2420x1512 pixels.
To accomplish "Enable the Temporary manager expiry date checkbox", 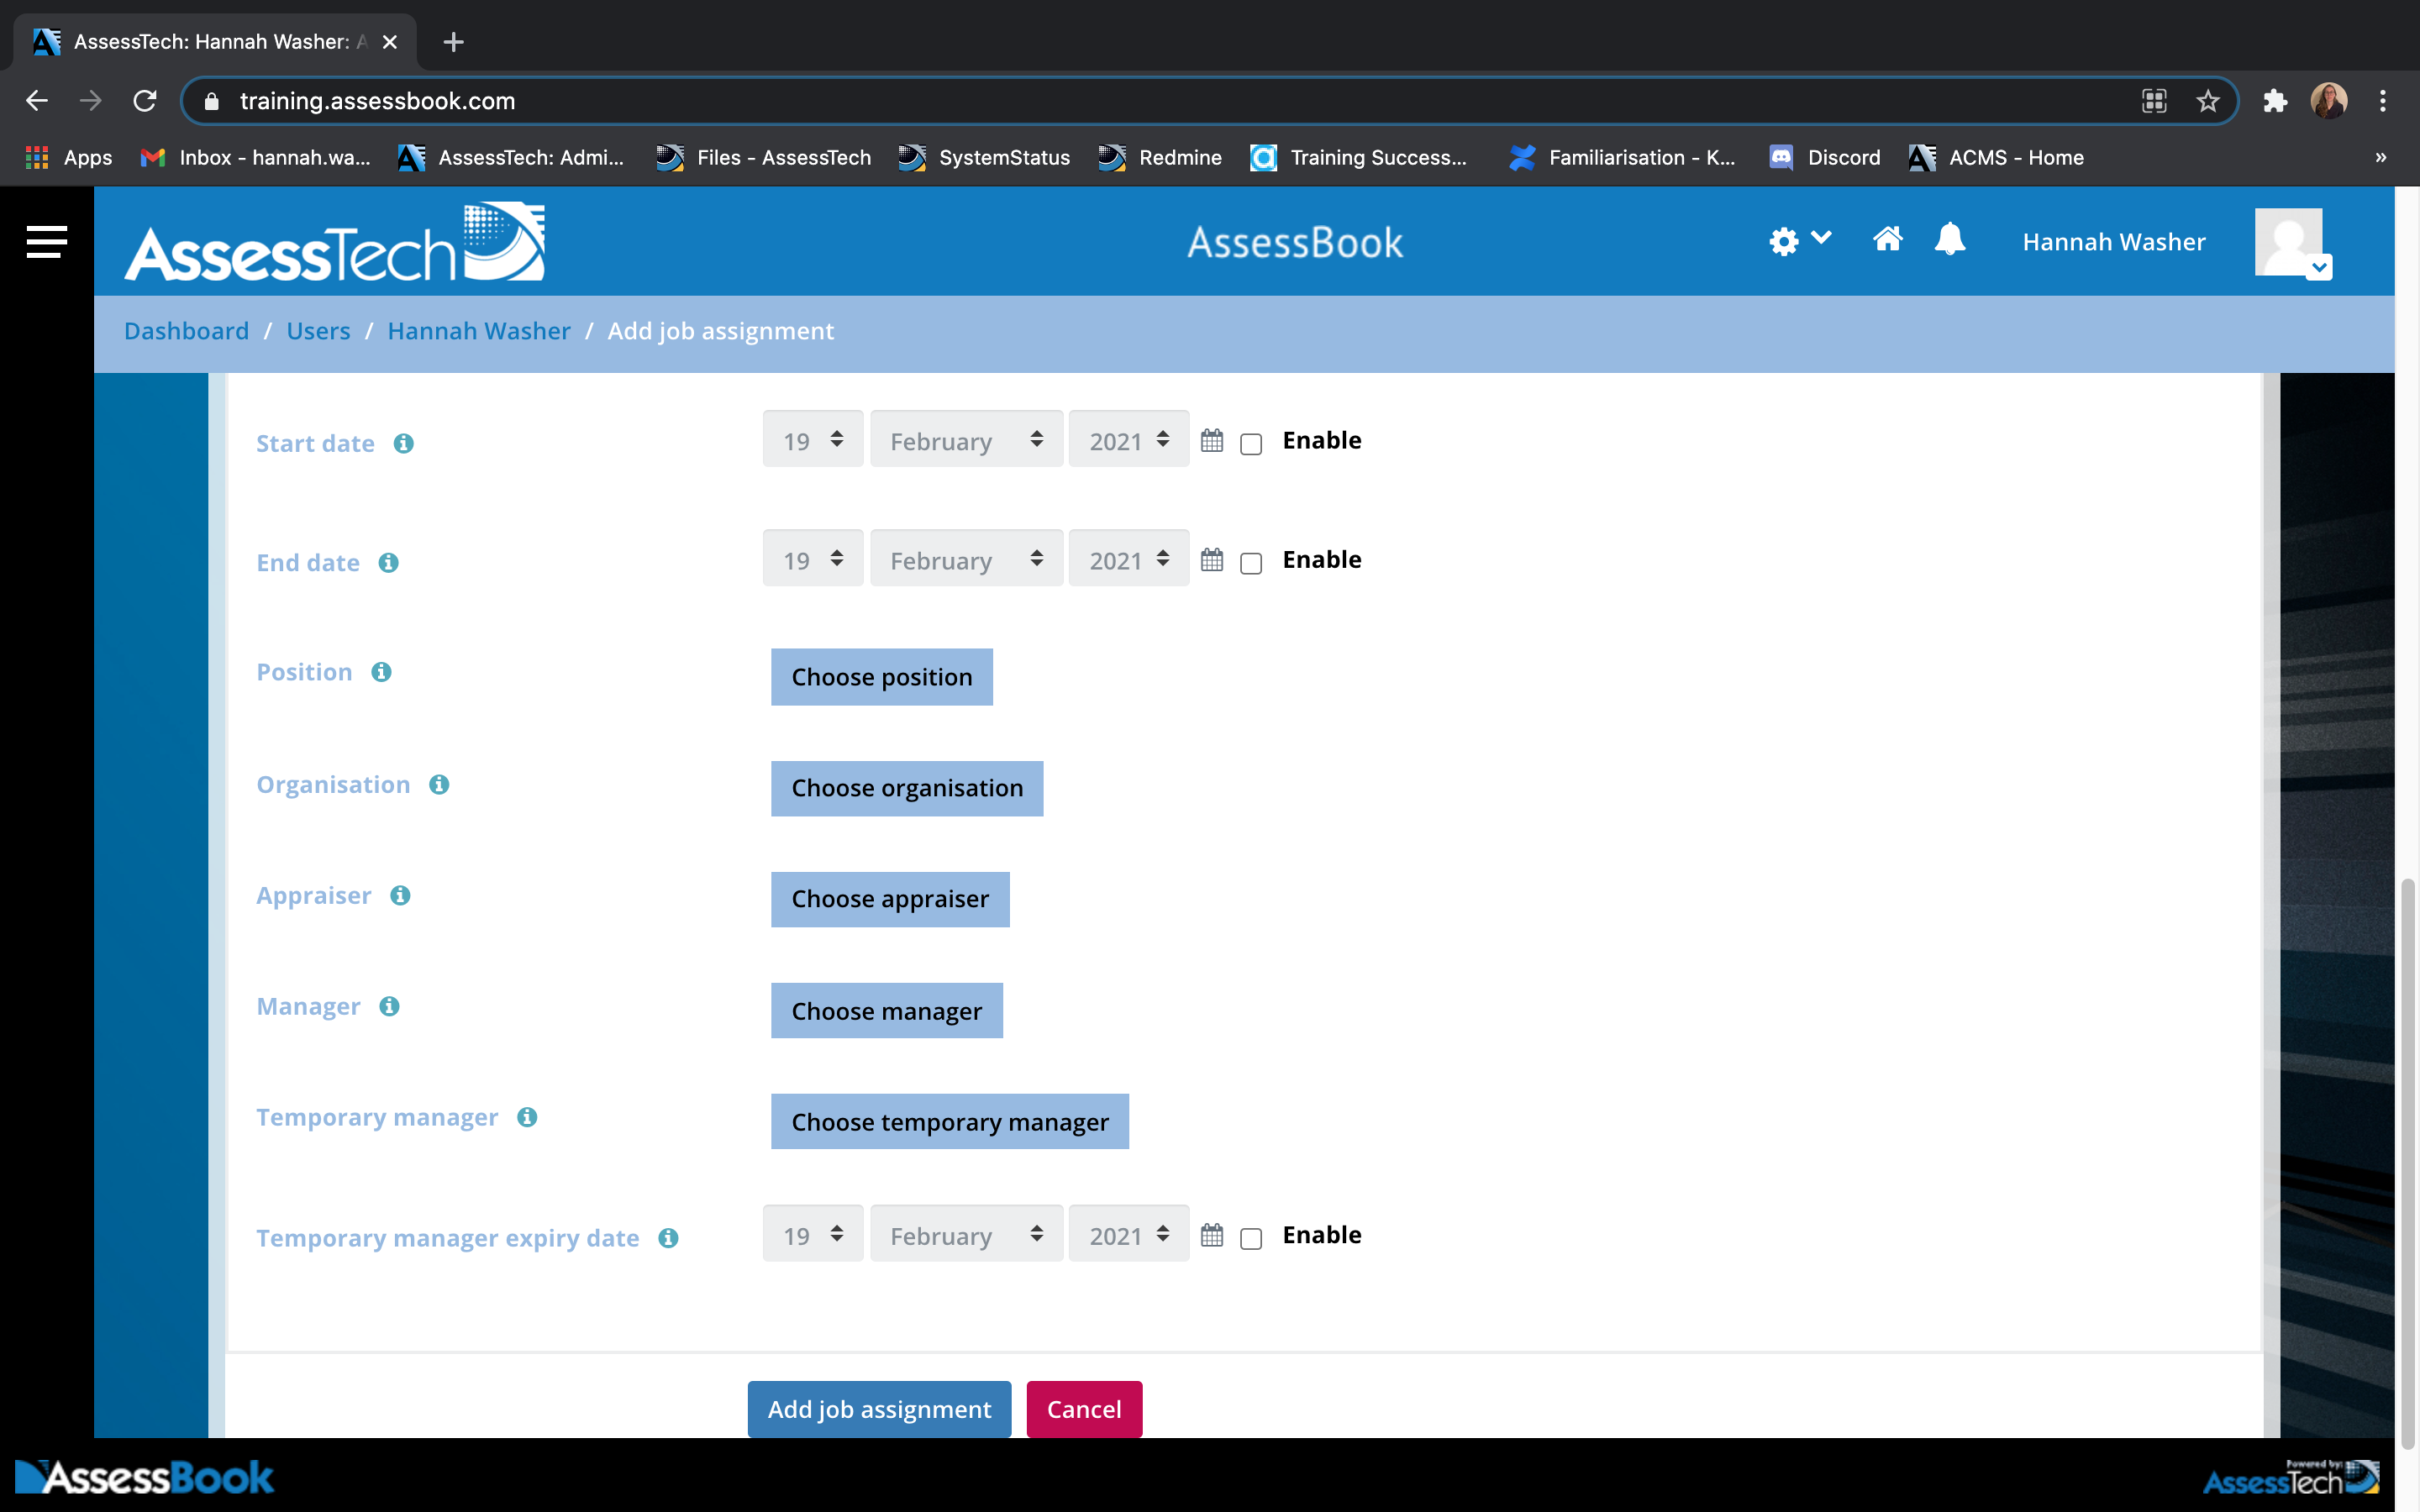I will [x=1251, y=1239].
